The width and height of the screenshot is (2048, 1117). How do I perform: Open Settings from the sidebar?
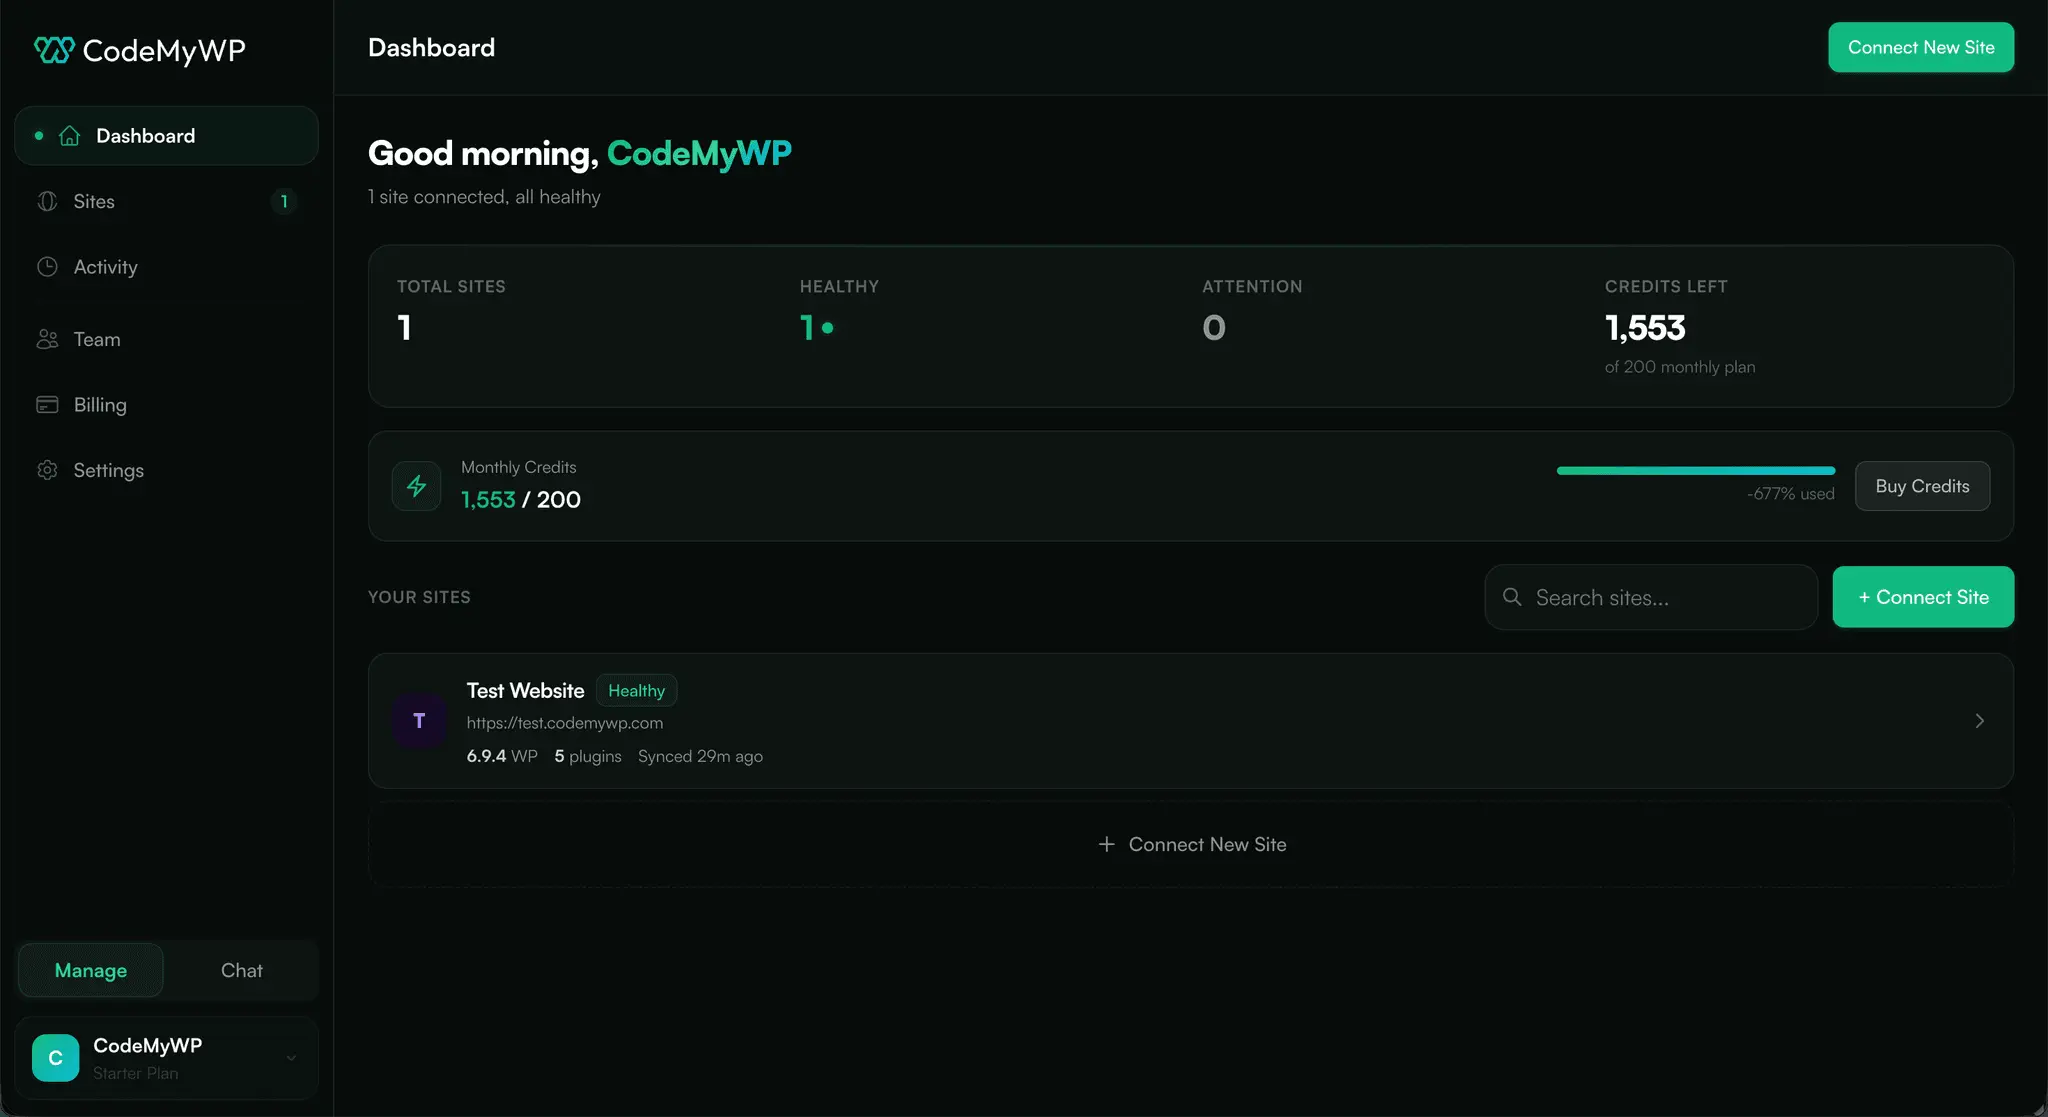click(167, 470)
